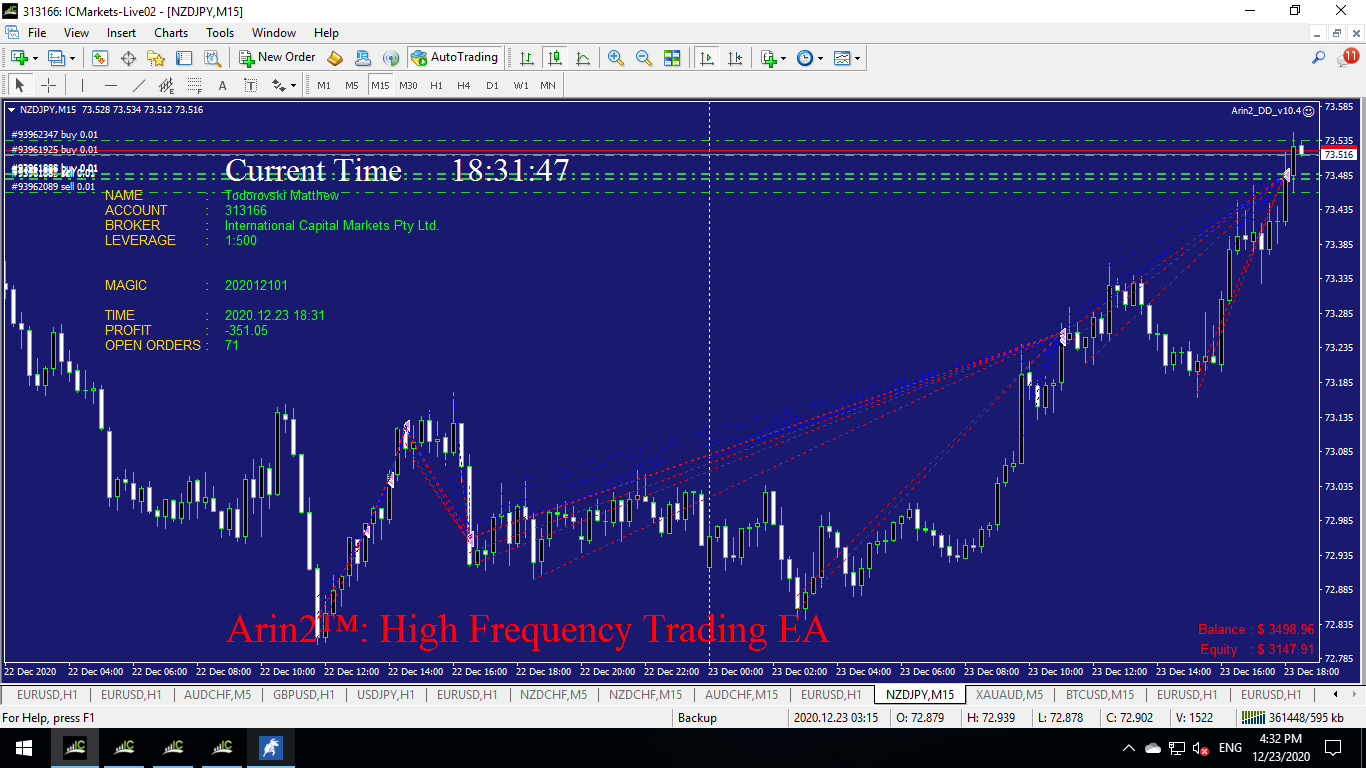Expand the Profiles dropdown arrow

click(x=72, y=58)
